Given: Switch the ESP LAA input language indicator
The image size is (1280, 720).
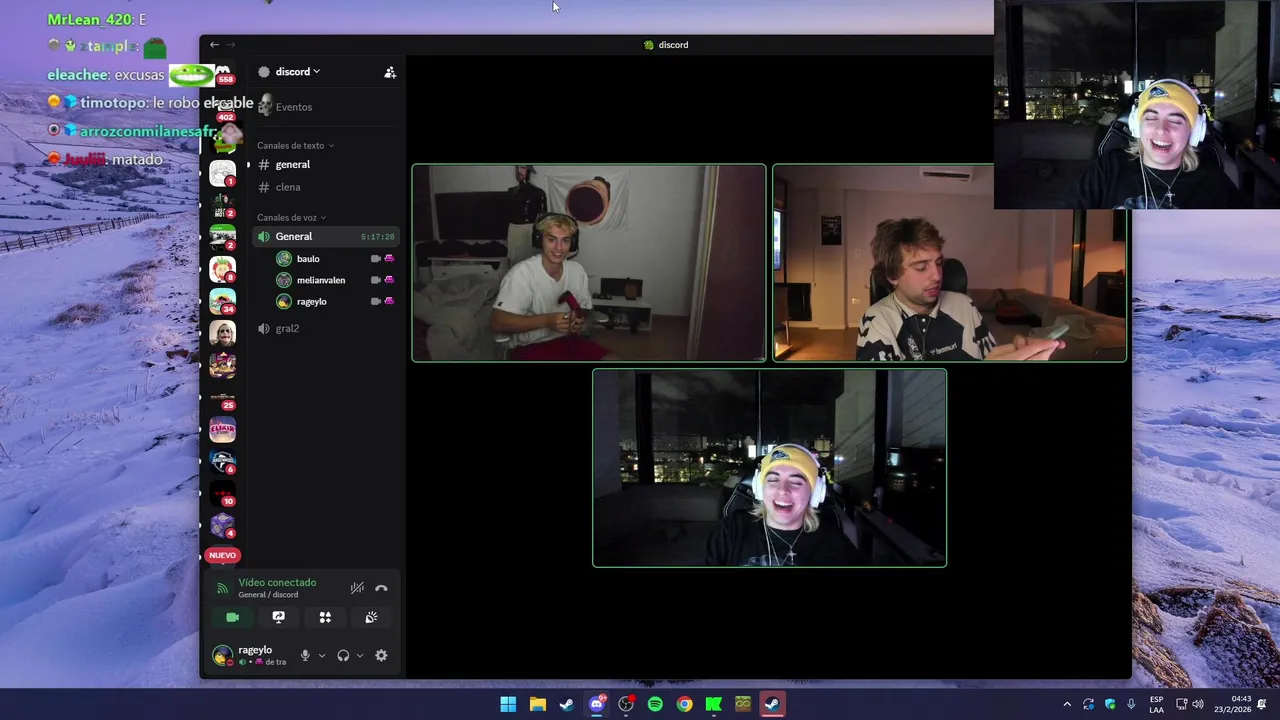Looking at the screenshot, I should tap(1156, 704).
